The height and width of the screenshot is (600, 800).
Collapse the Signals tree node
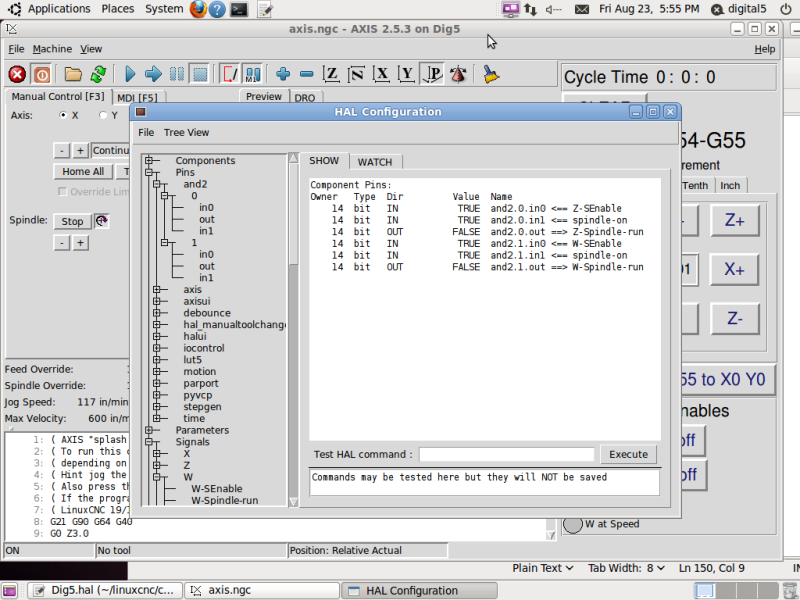coord(149,442)
